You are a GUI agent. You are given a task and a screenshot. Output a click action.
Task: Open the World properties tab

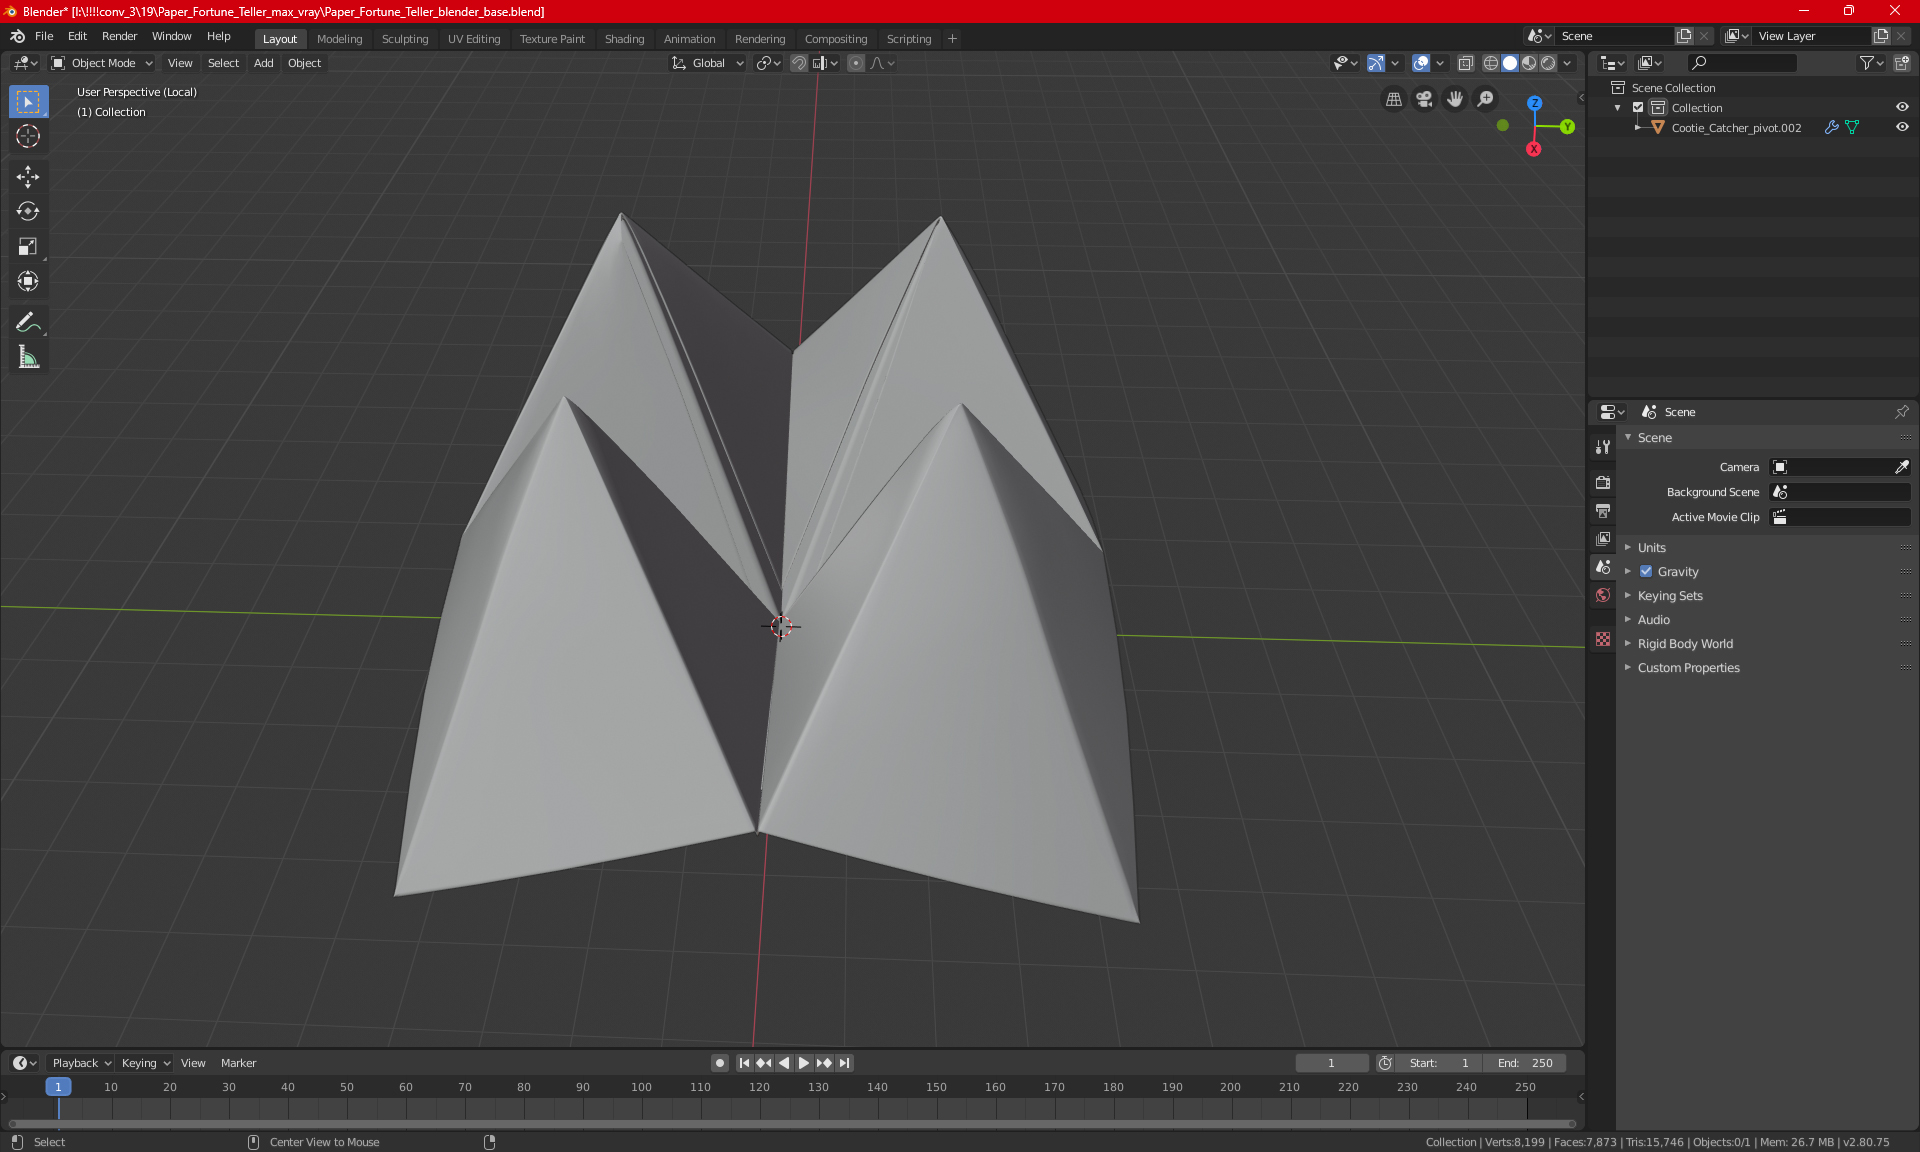[1603, 595]
